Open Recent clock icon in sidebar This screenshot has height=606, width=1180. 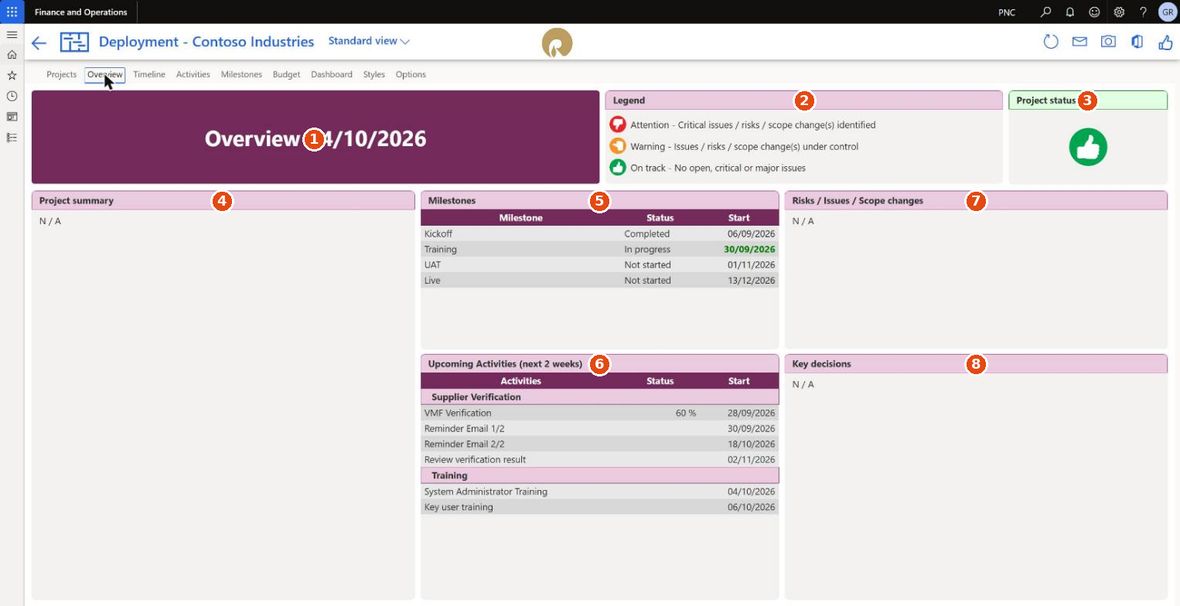pyautogui.click(x=12, y=96)
